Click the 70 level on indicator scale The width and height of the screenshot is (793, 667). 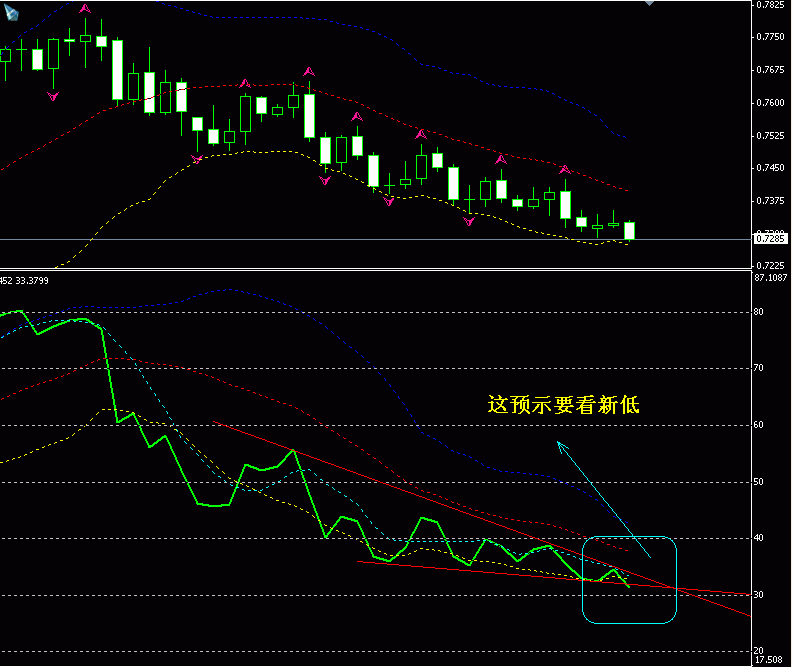759,368
